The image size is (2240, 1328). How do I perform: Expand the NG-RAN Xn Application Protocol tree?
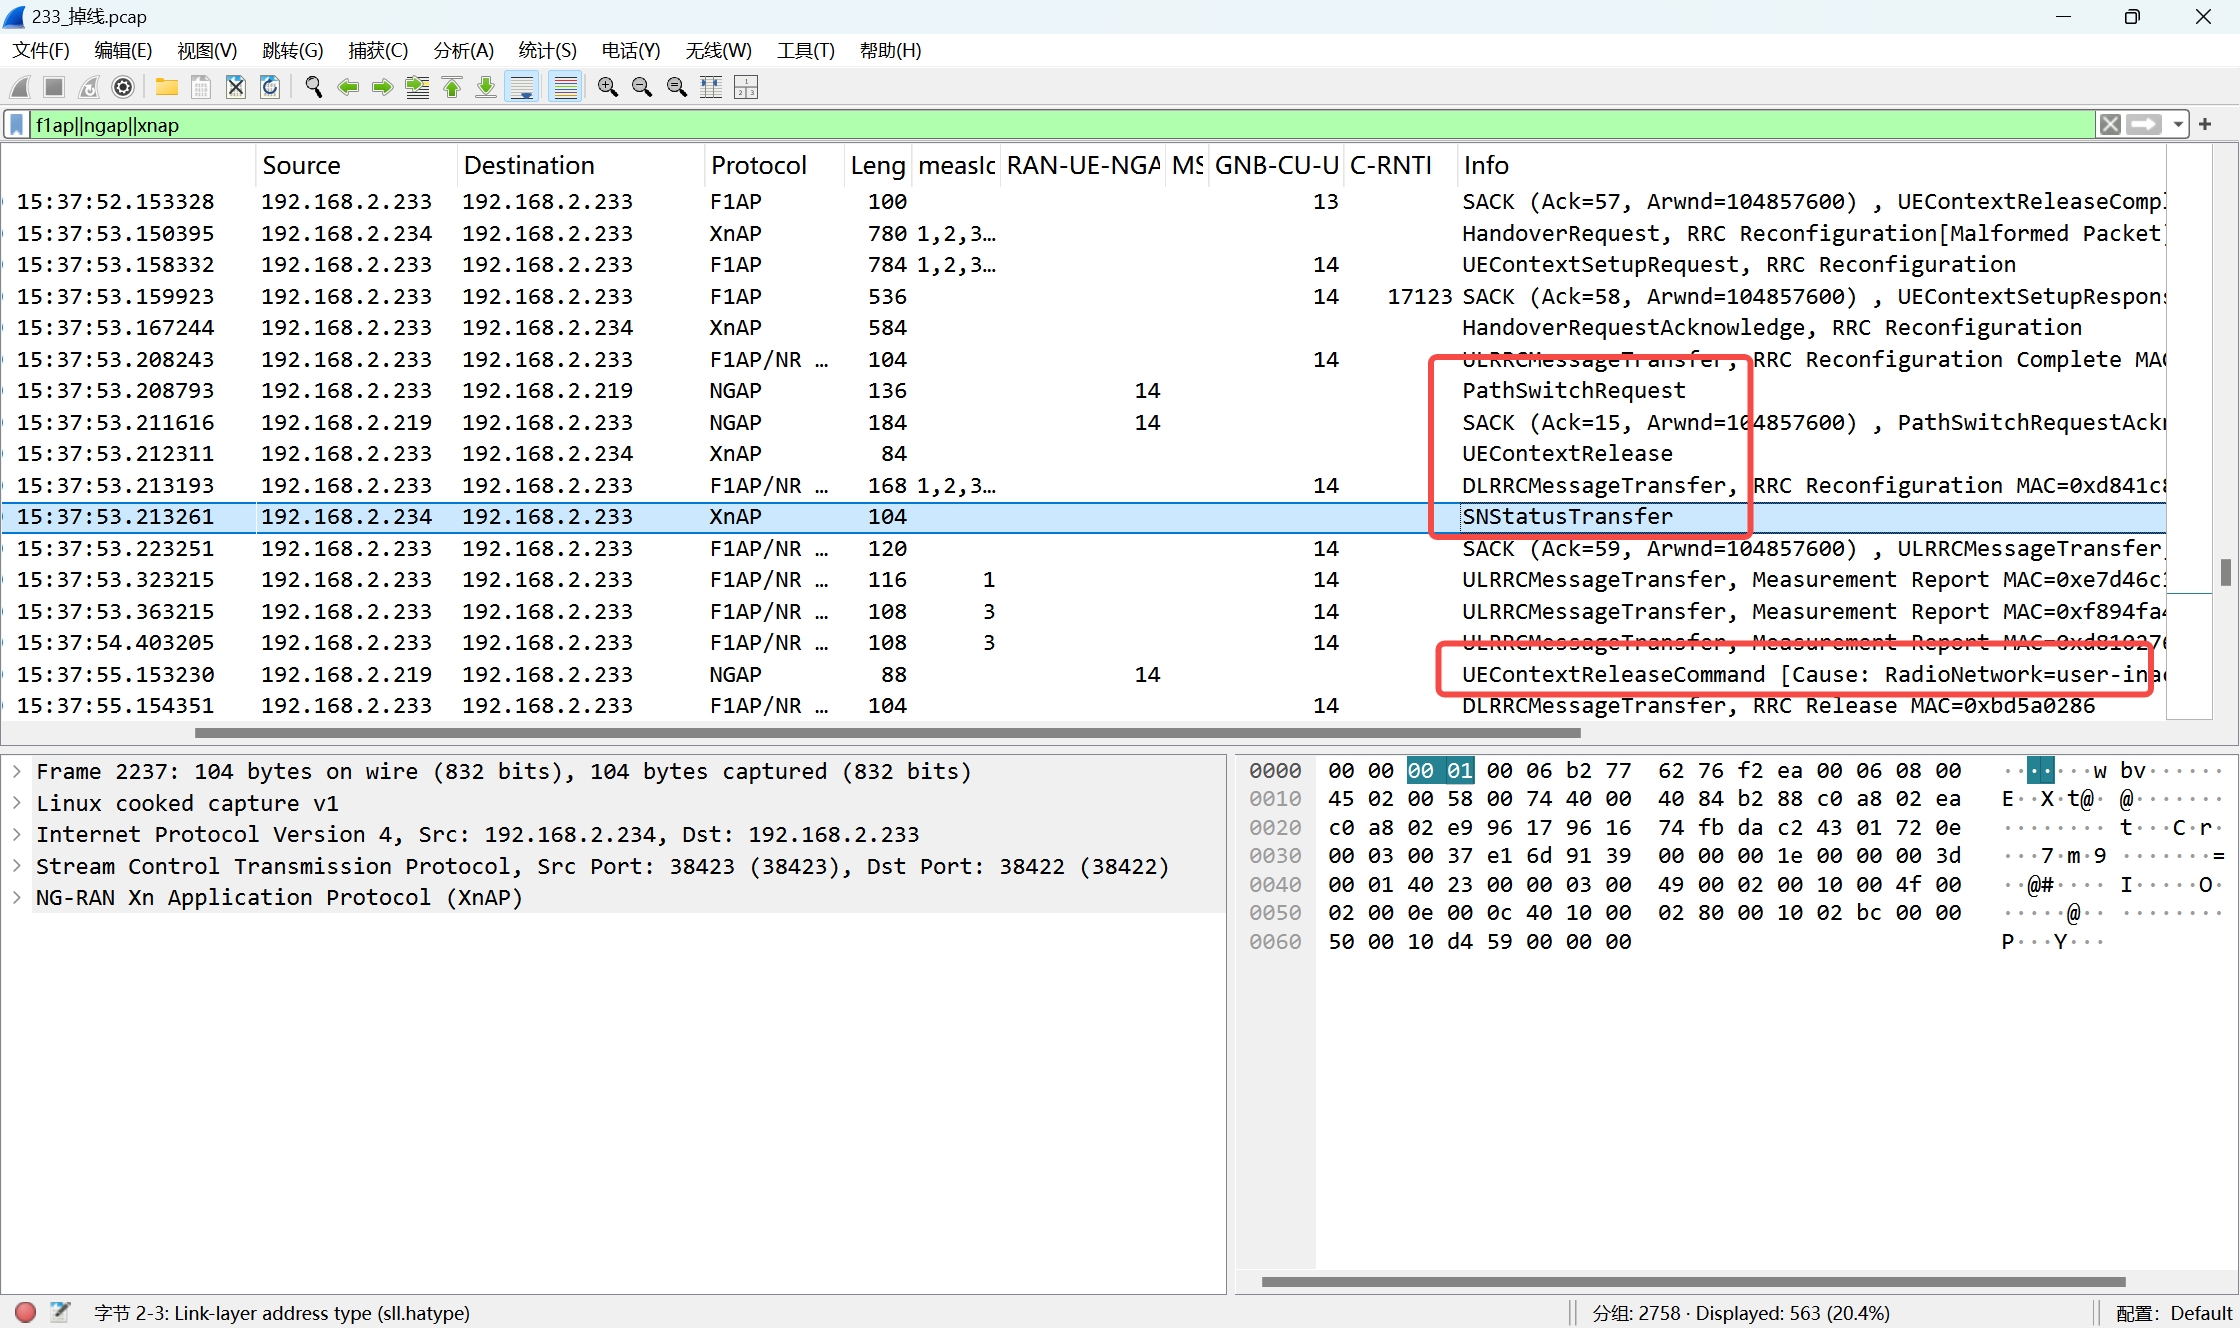(17, 898)
